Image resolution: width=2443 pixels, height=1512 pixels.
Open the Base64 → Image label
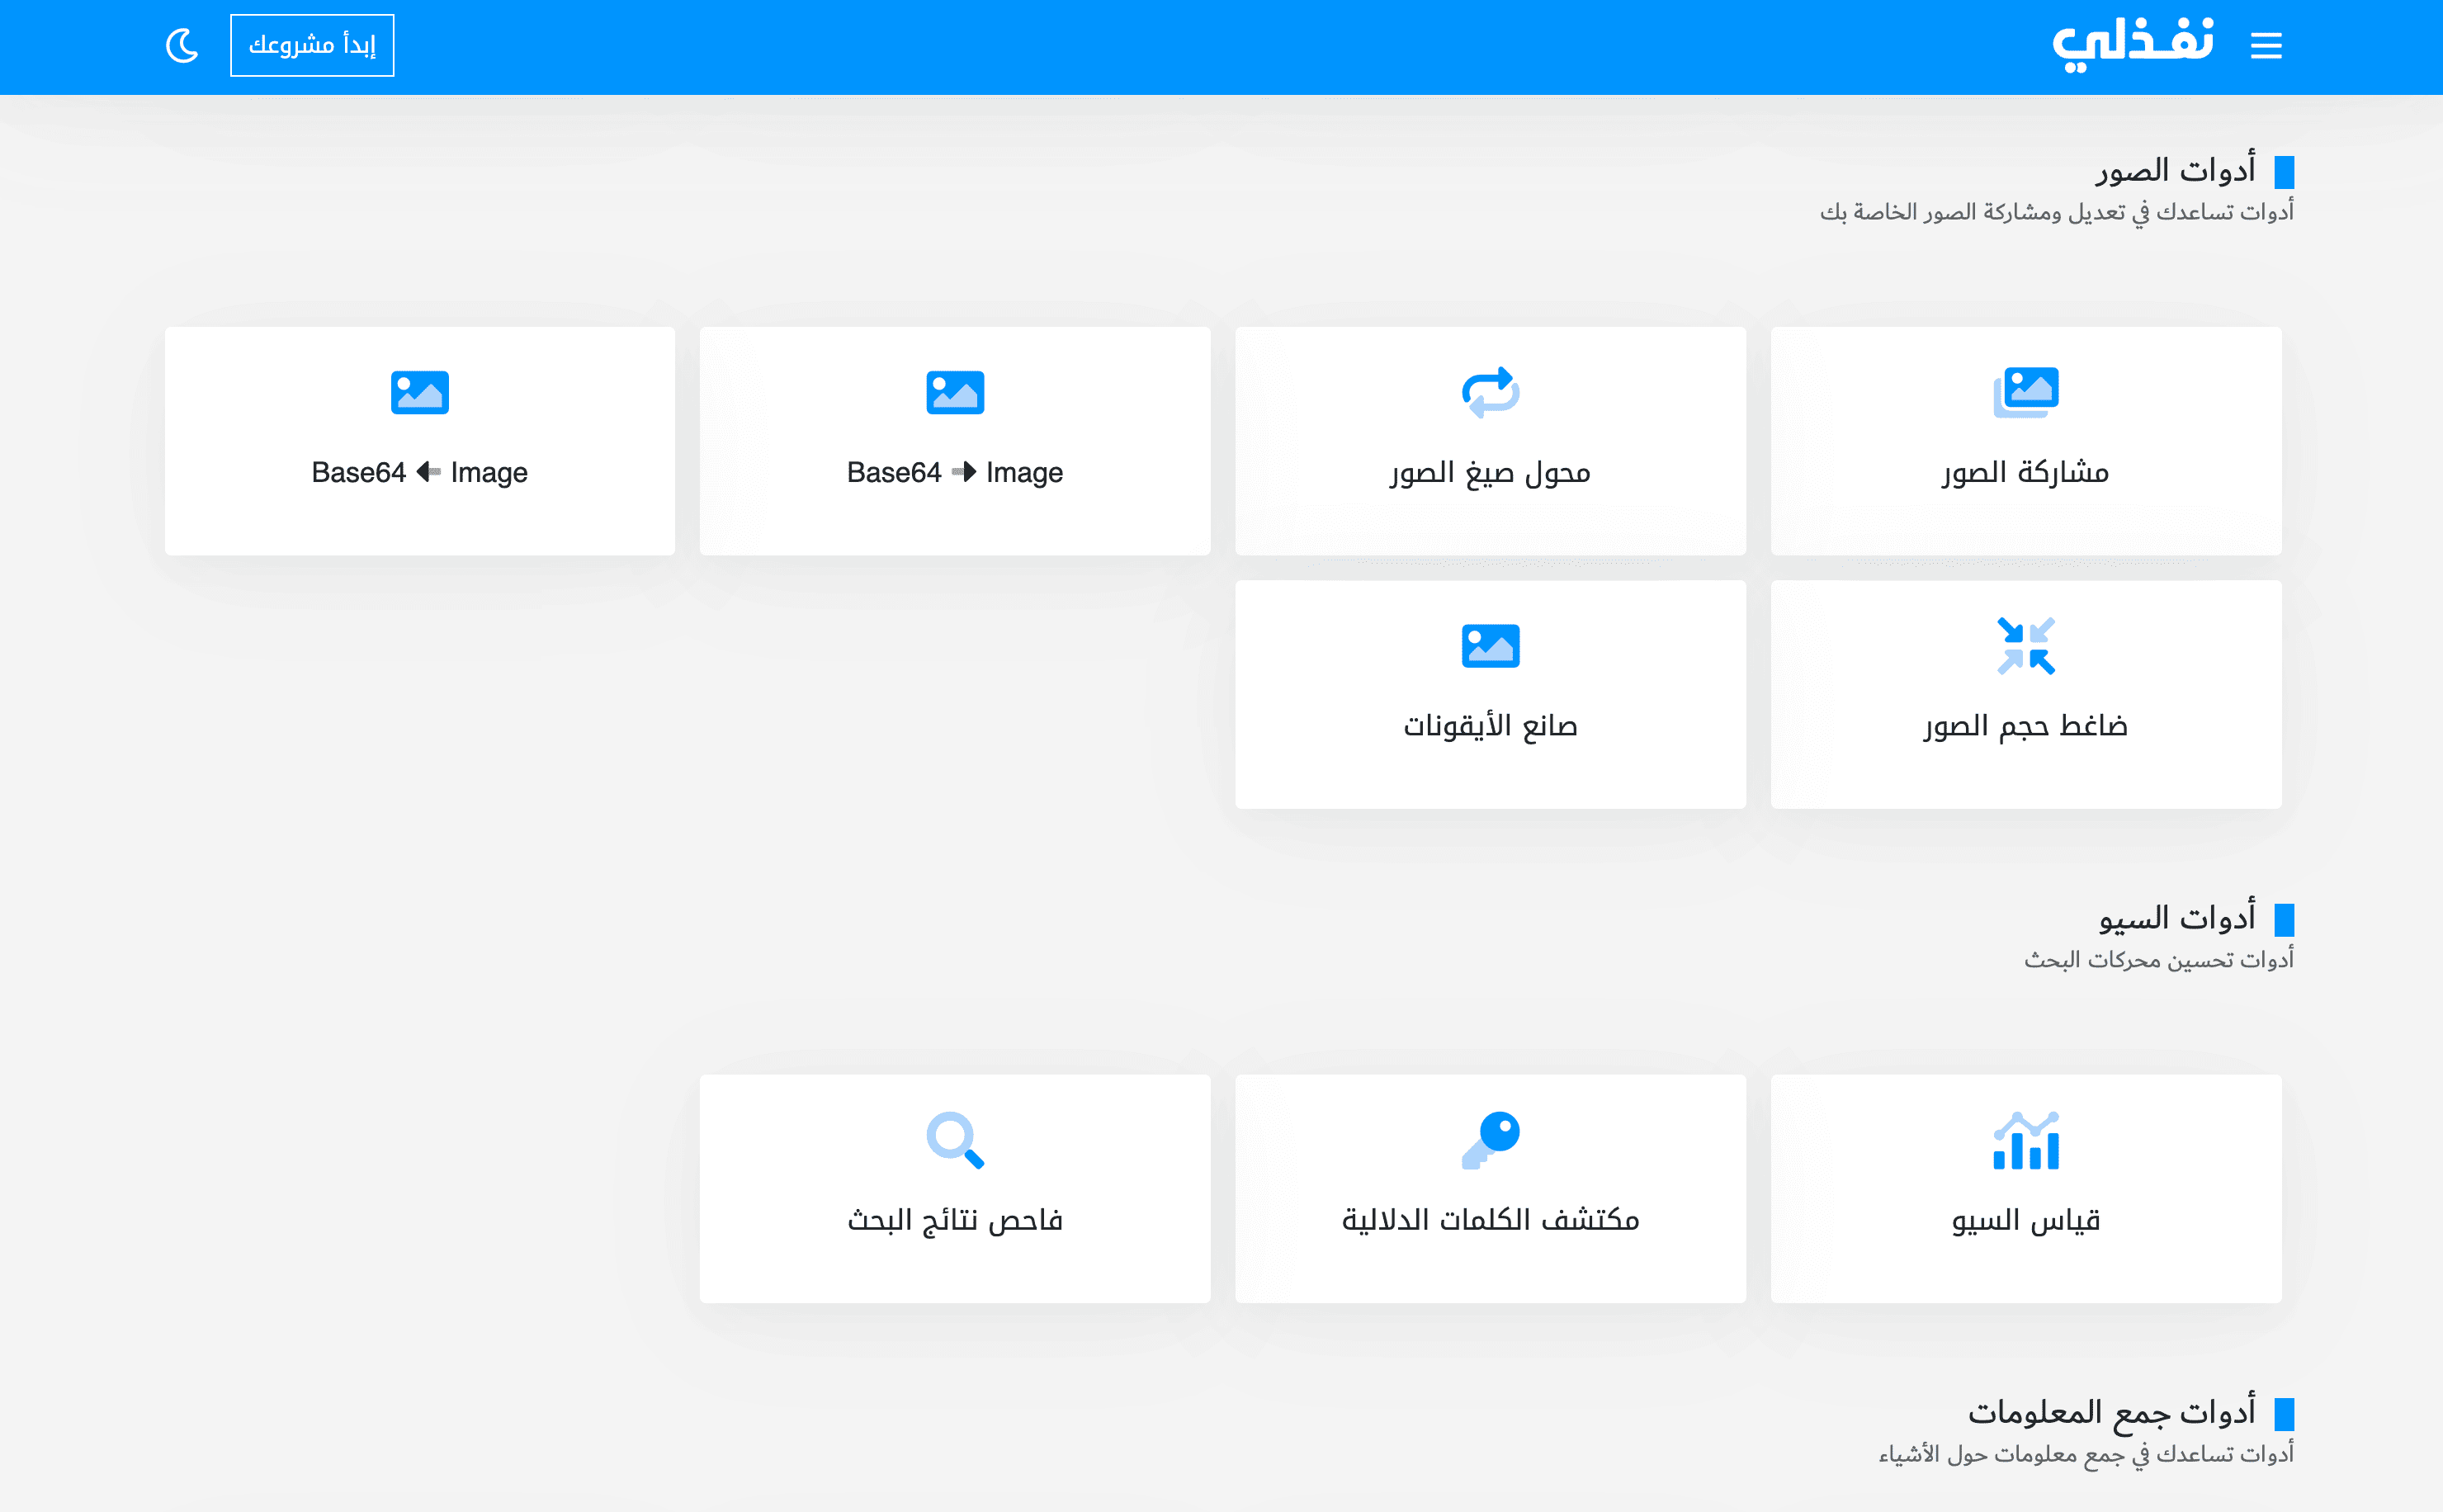(x=955, y=472)
